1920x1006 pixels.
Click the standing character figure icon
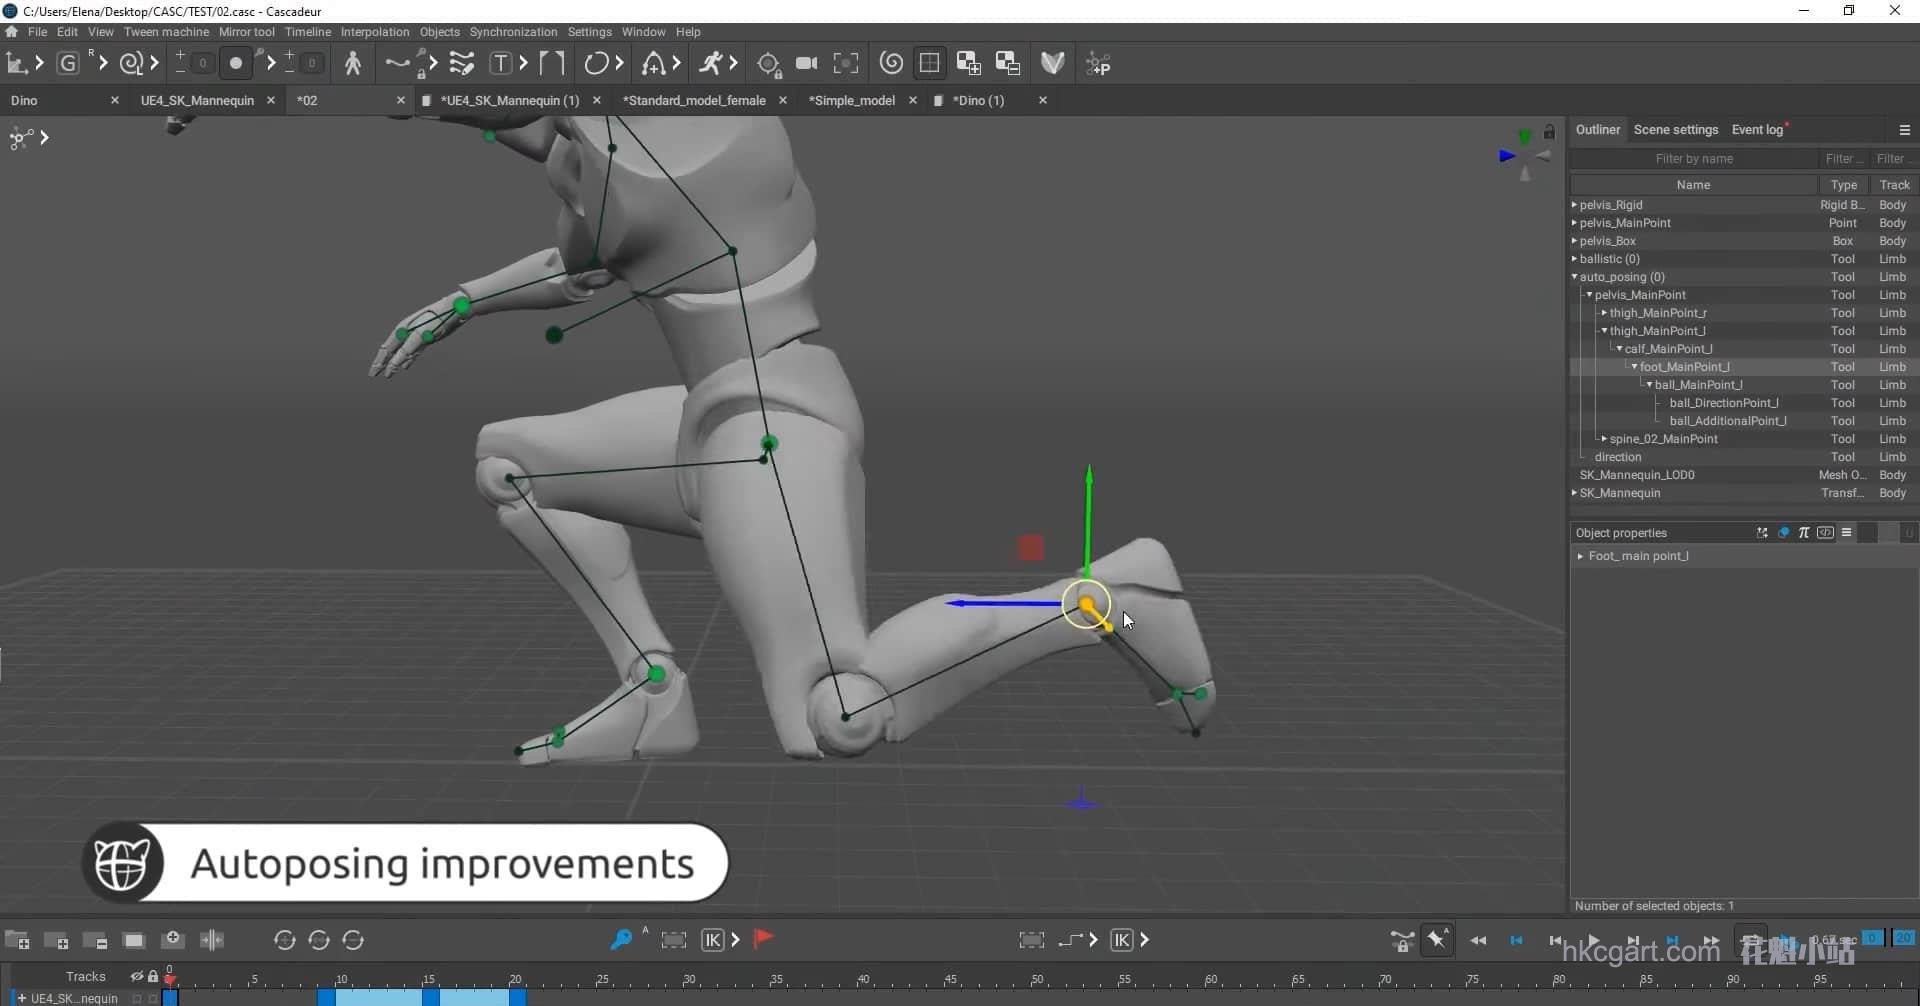tap(353, 64)
